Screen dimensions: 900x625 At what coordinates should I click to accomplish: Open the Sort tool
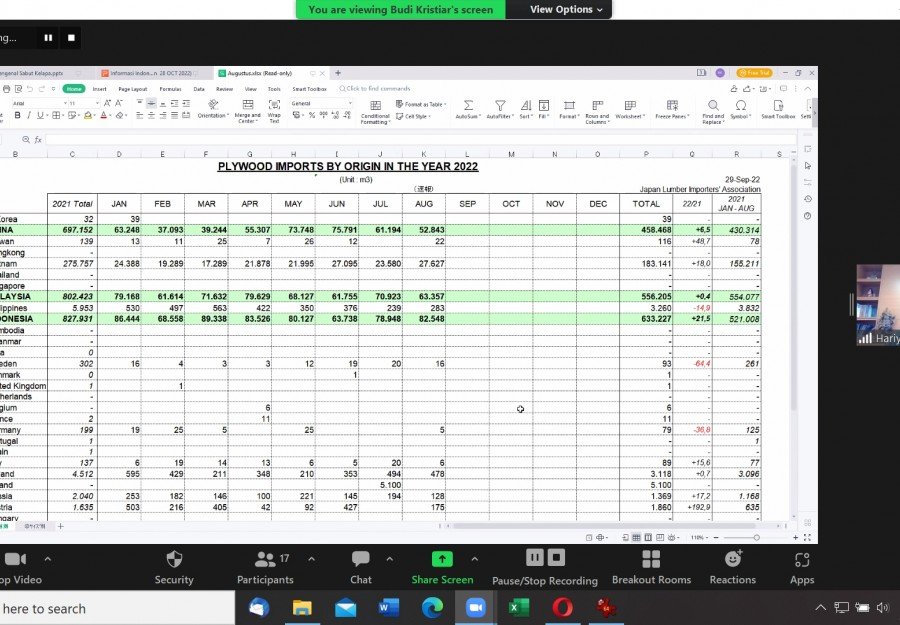(x=525, y=109)
